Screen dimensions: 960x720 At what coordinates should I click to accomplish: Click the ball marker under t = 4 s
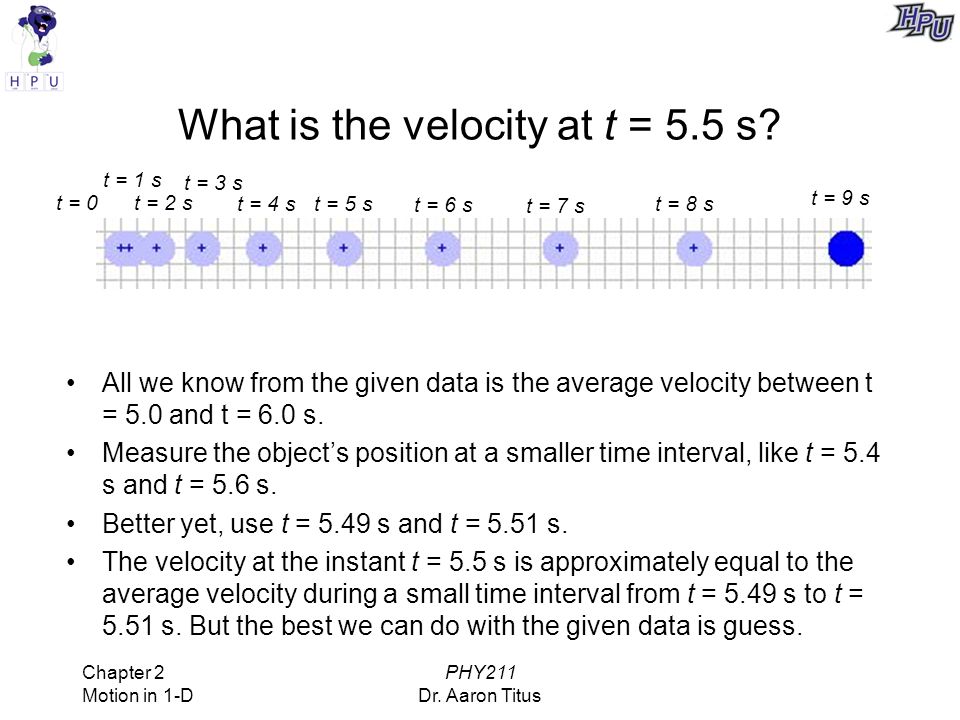(264, 249)
